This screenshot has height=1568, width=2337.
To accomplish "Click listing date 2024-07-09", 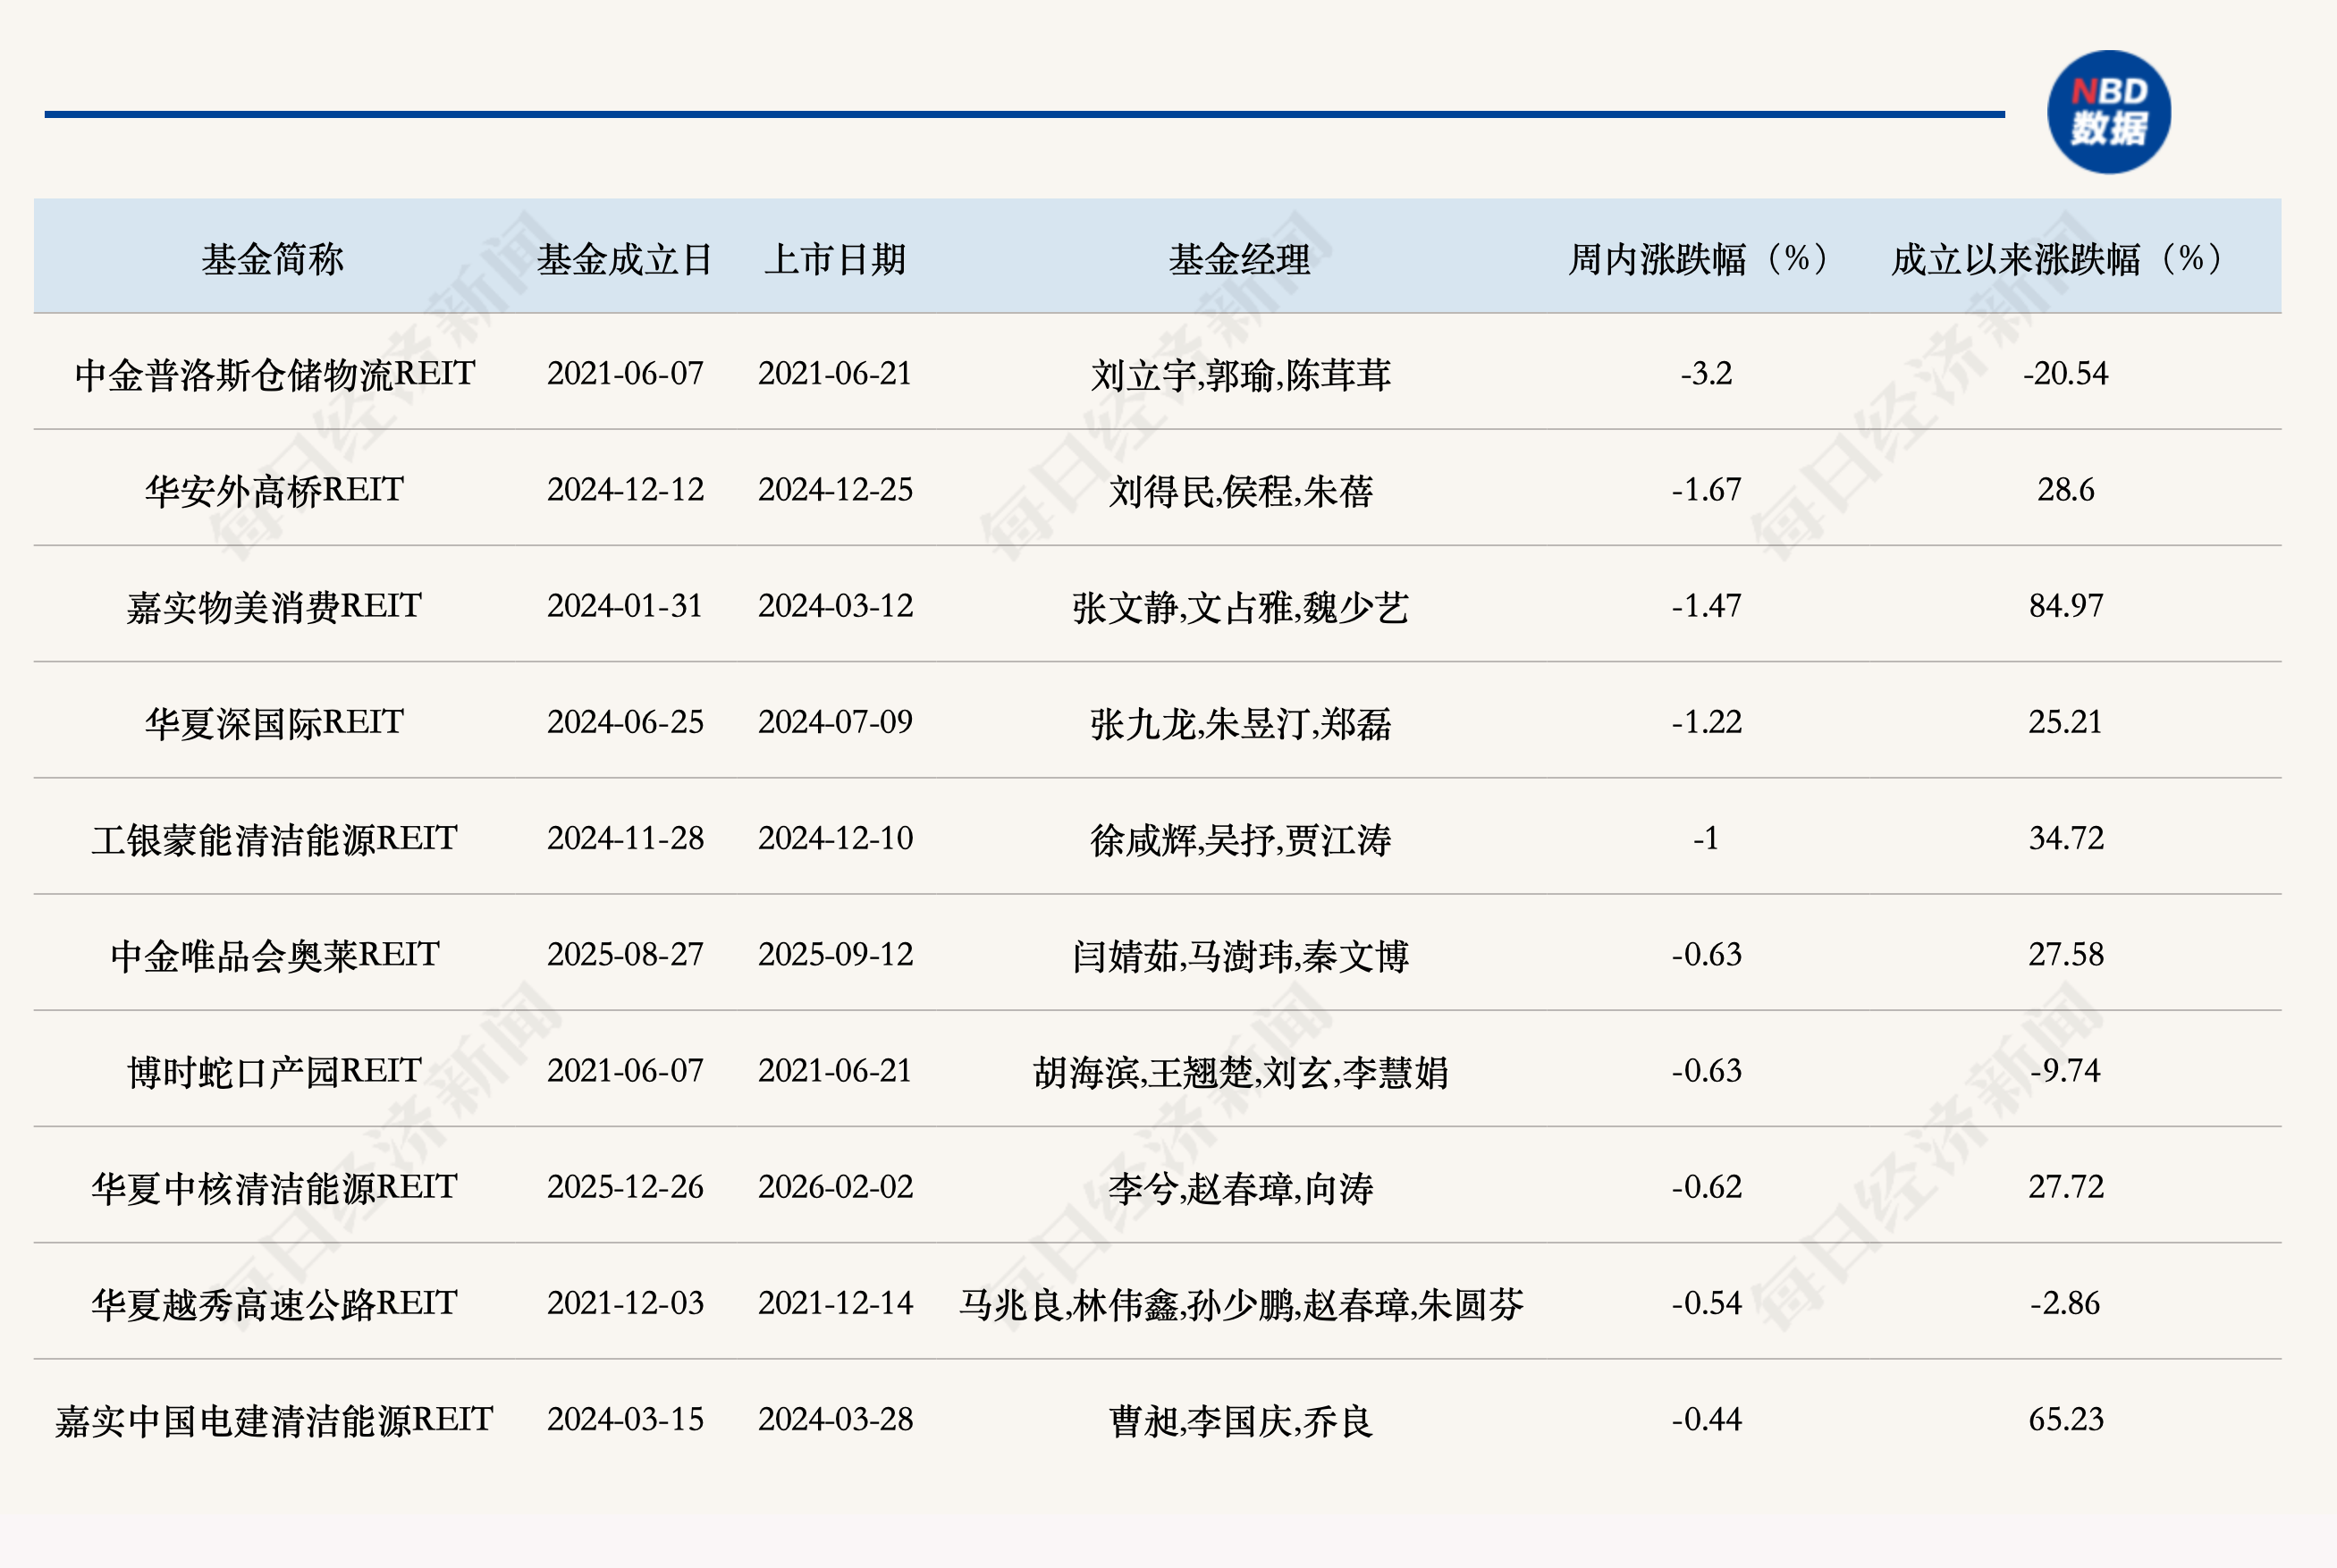I will (835, 722).
